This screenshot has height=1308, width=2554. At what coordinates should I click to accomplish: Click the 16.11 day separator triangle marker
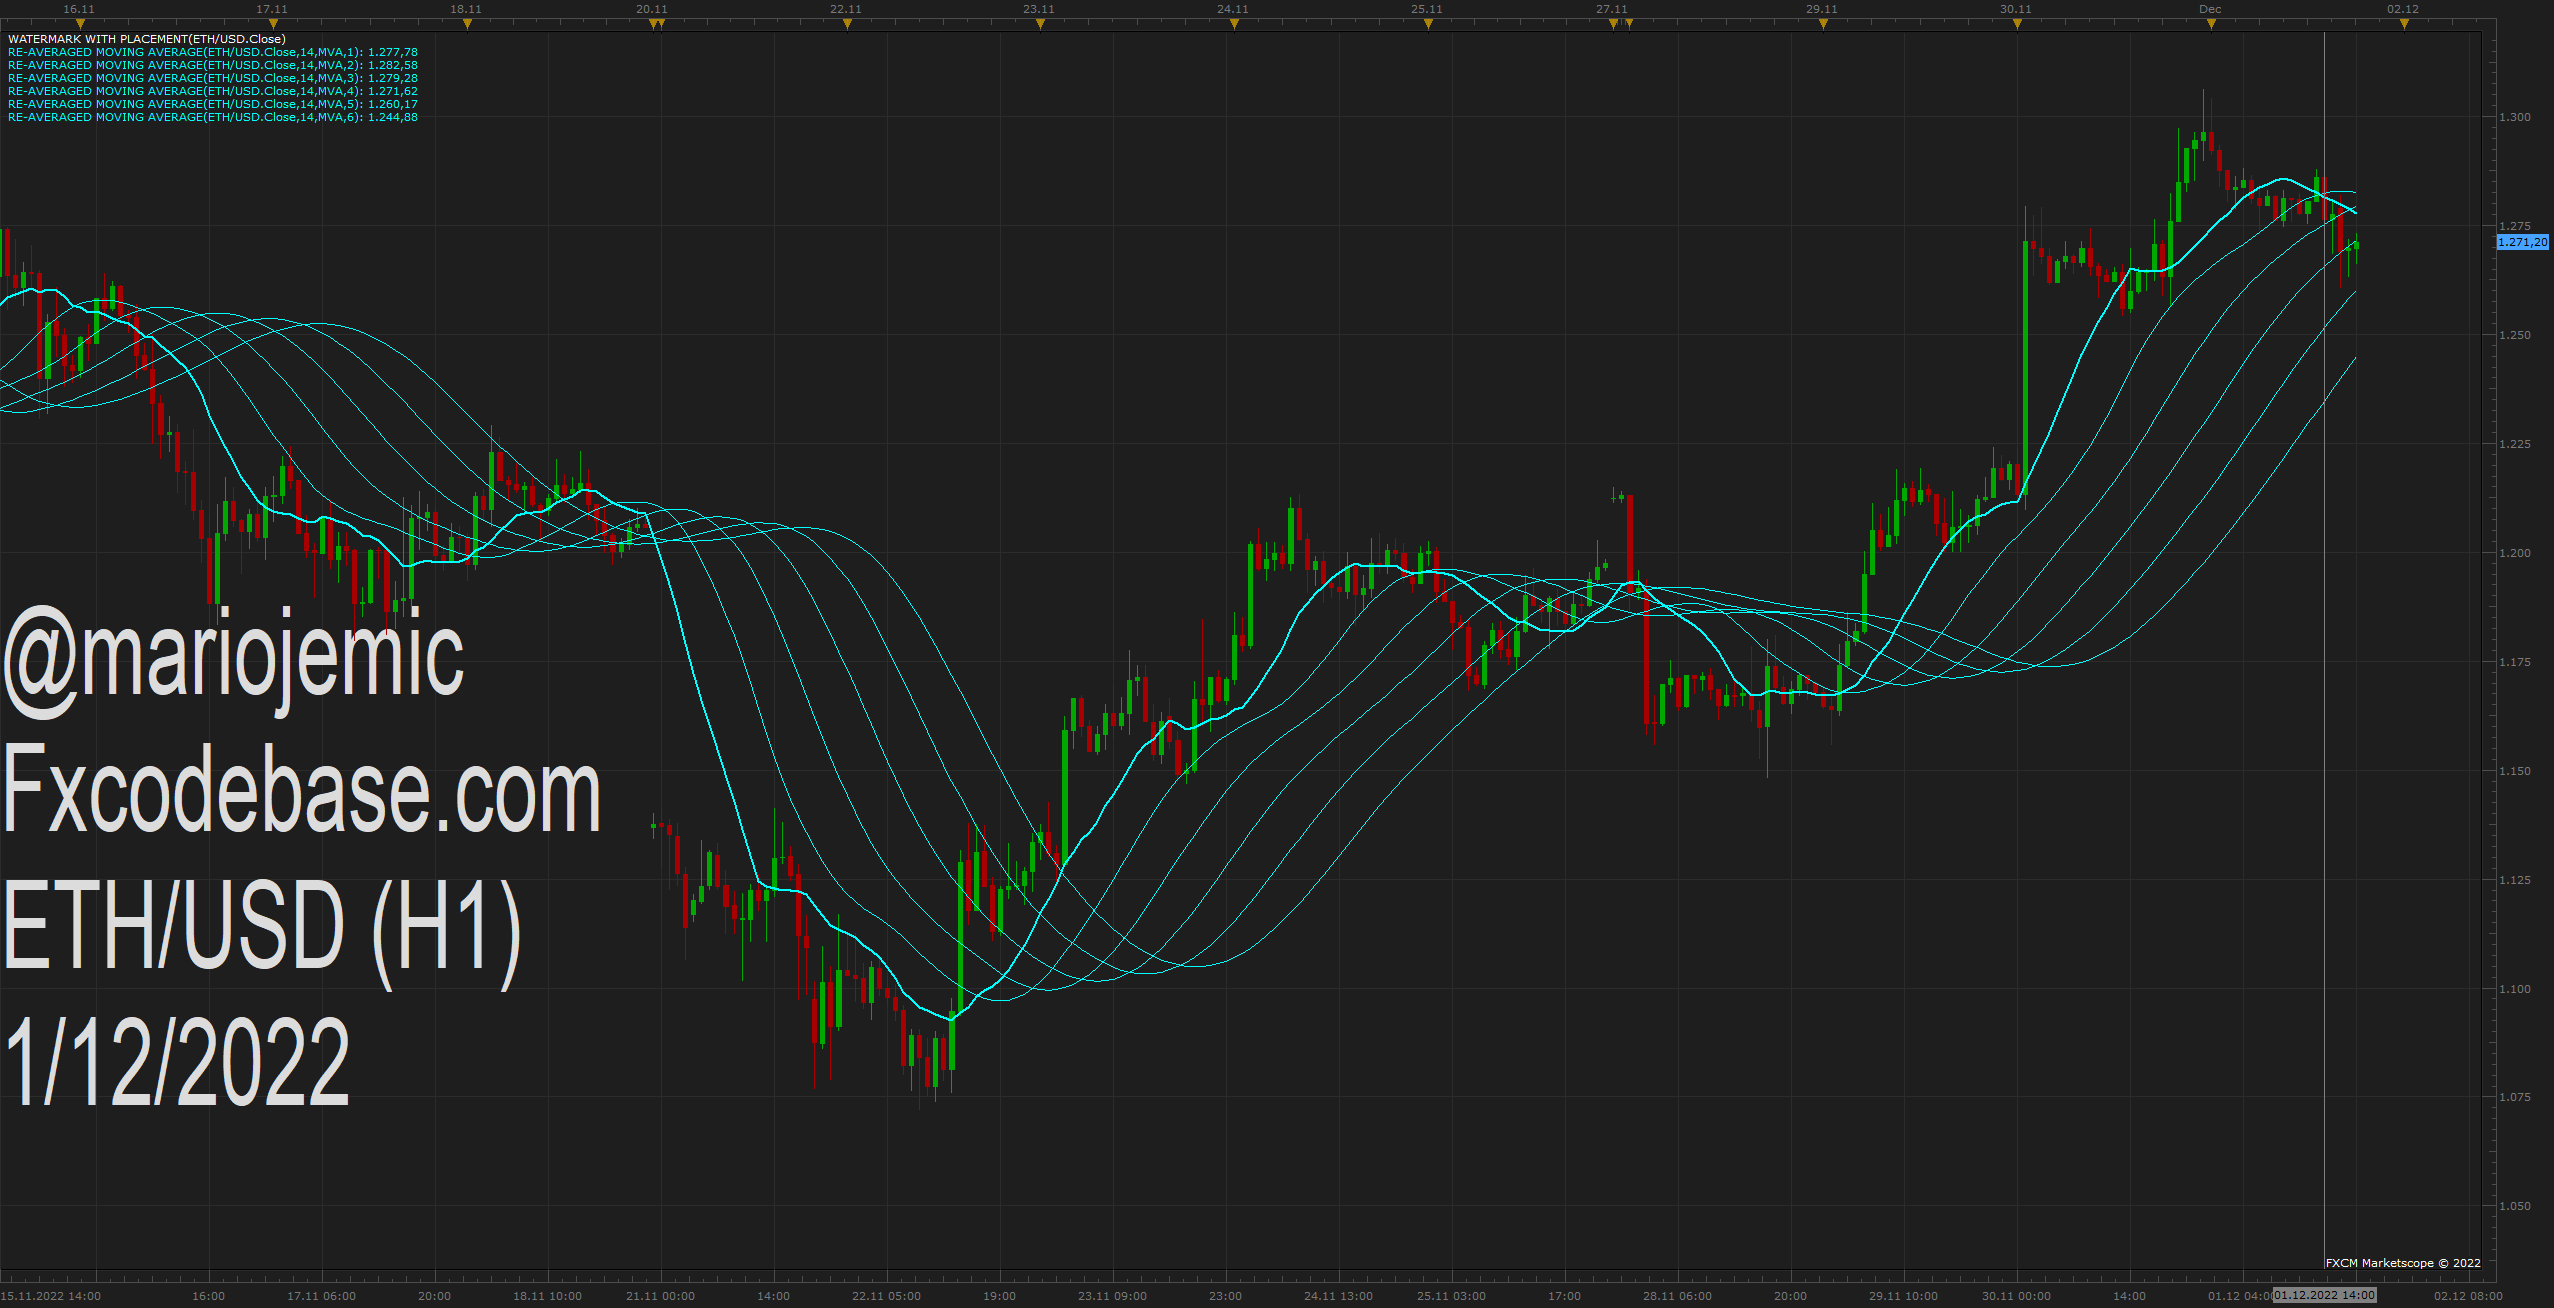(80, 25)
